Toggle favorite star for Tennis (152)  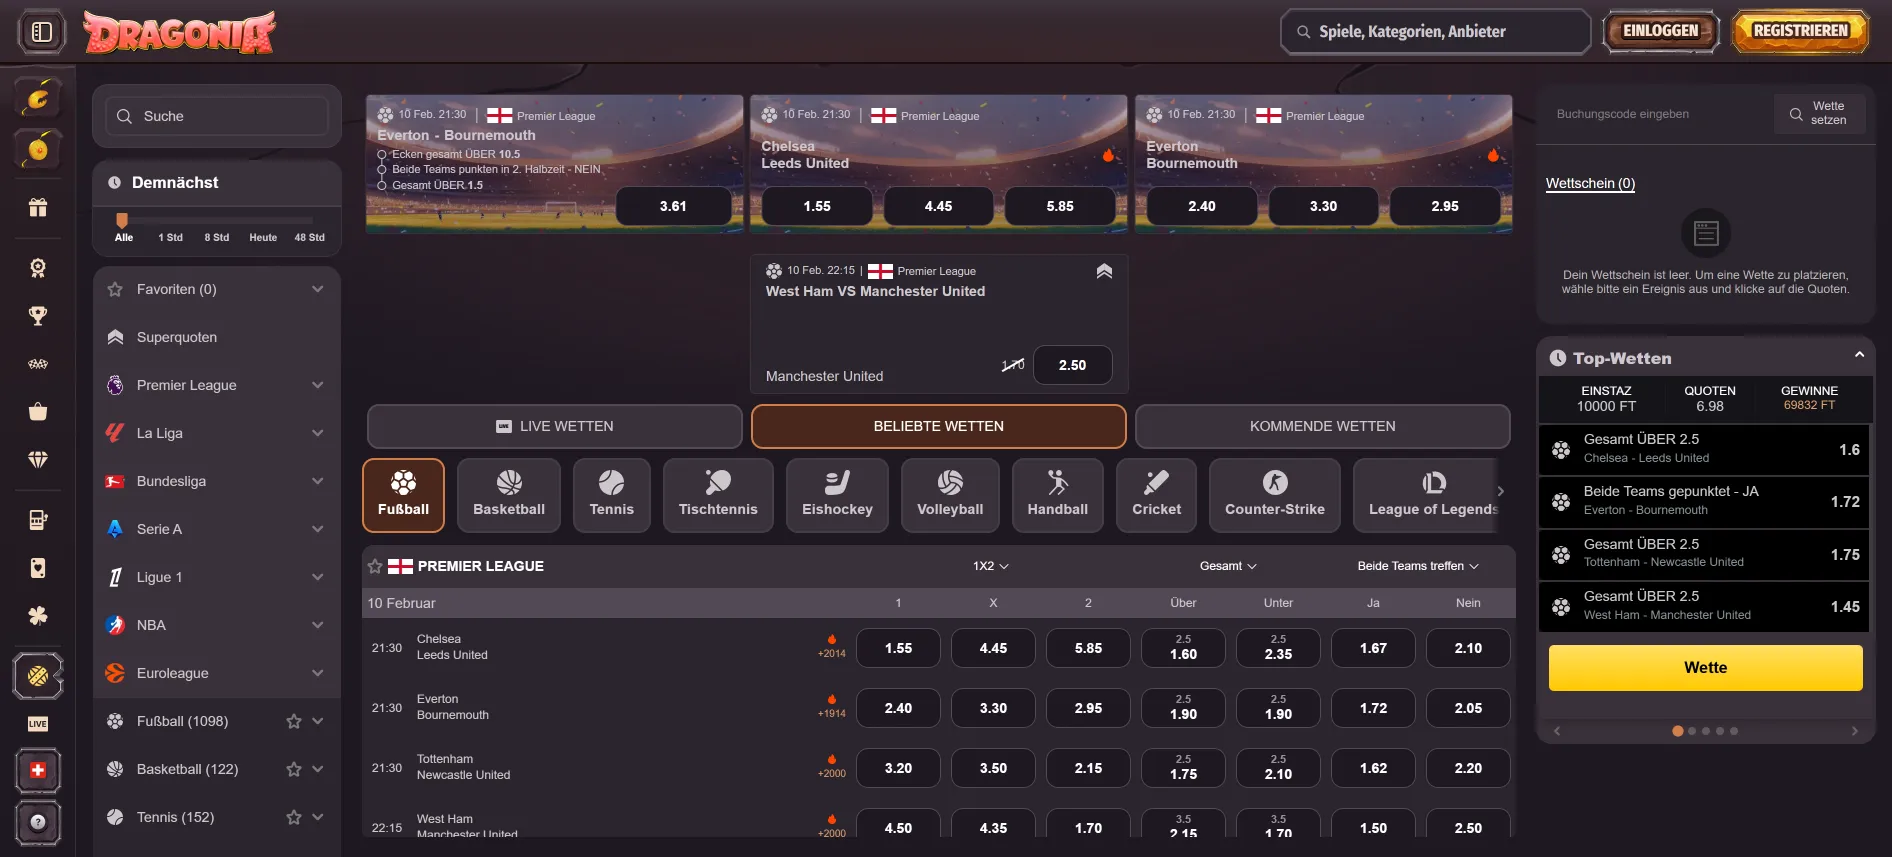tap(294, 817)
